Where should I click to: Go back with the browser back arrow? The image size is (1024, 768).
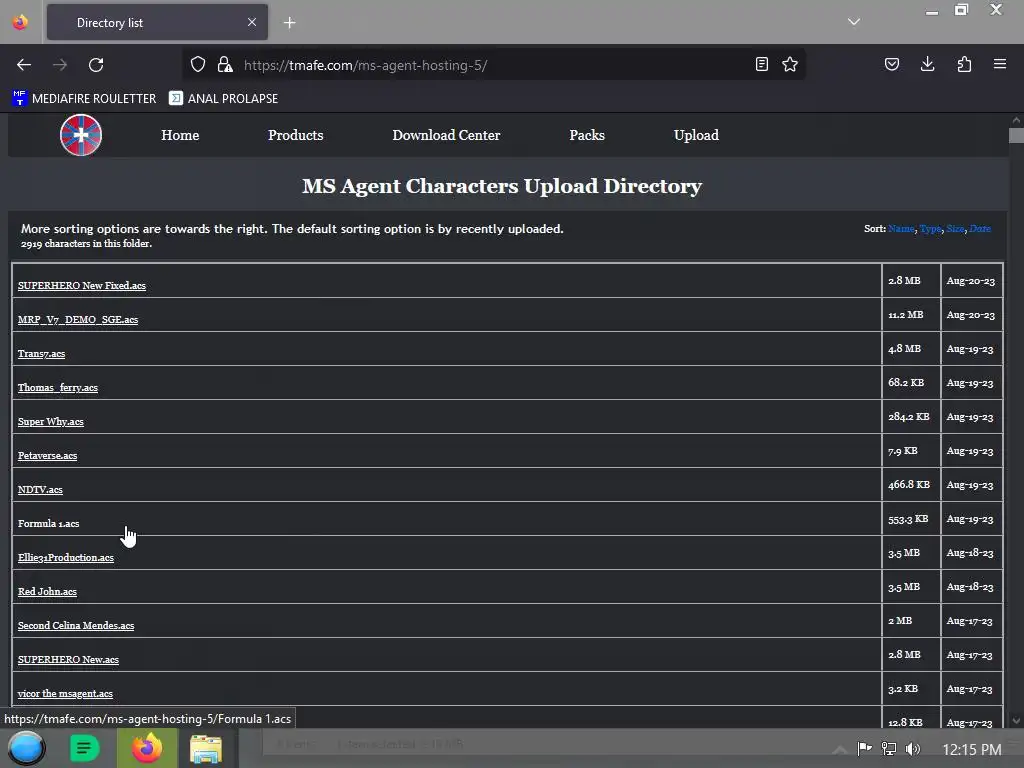click(x=24, y=65)
